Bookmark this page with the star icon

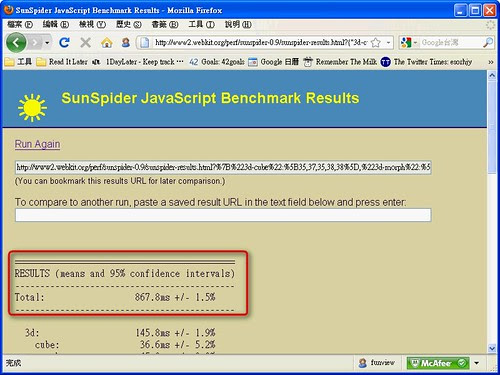[376, 42]
